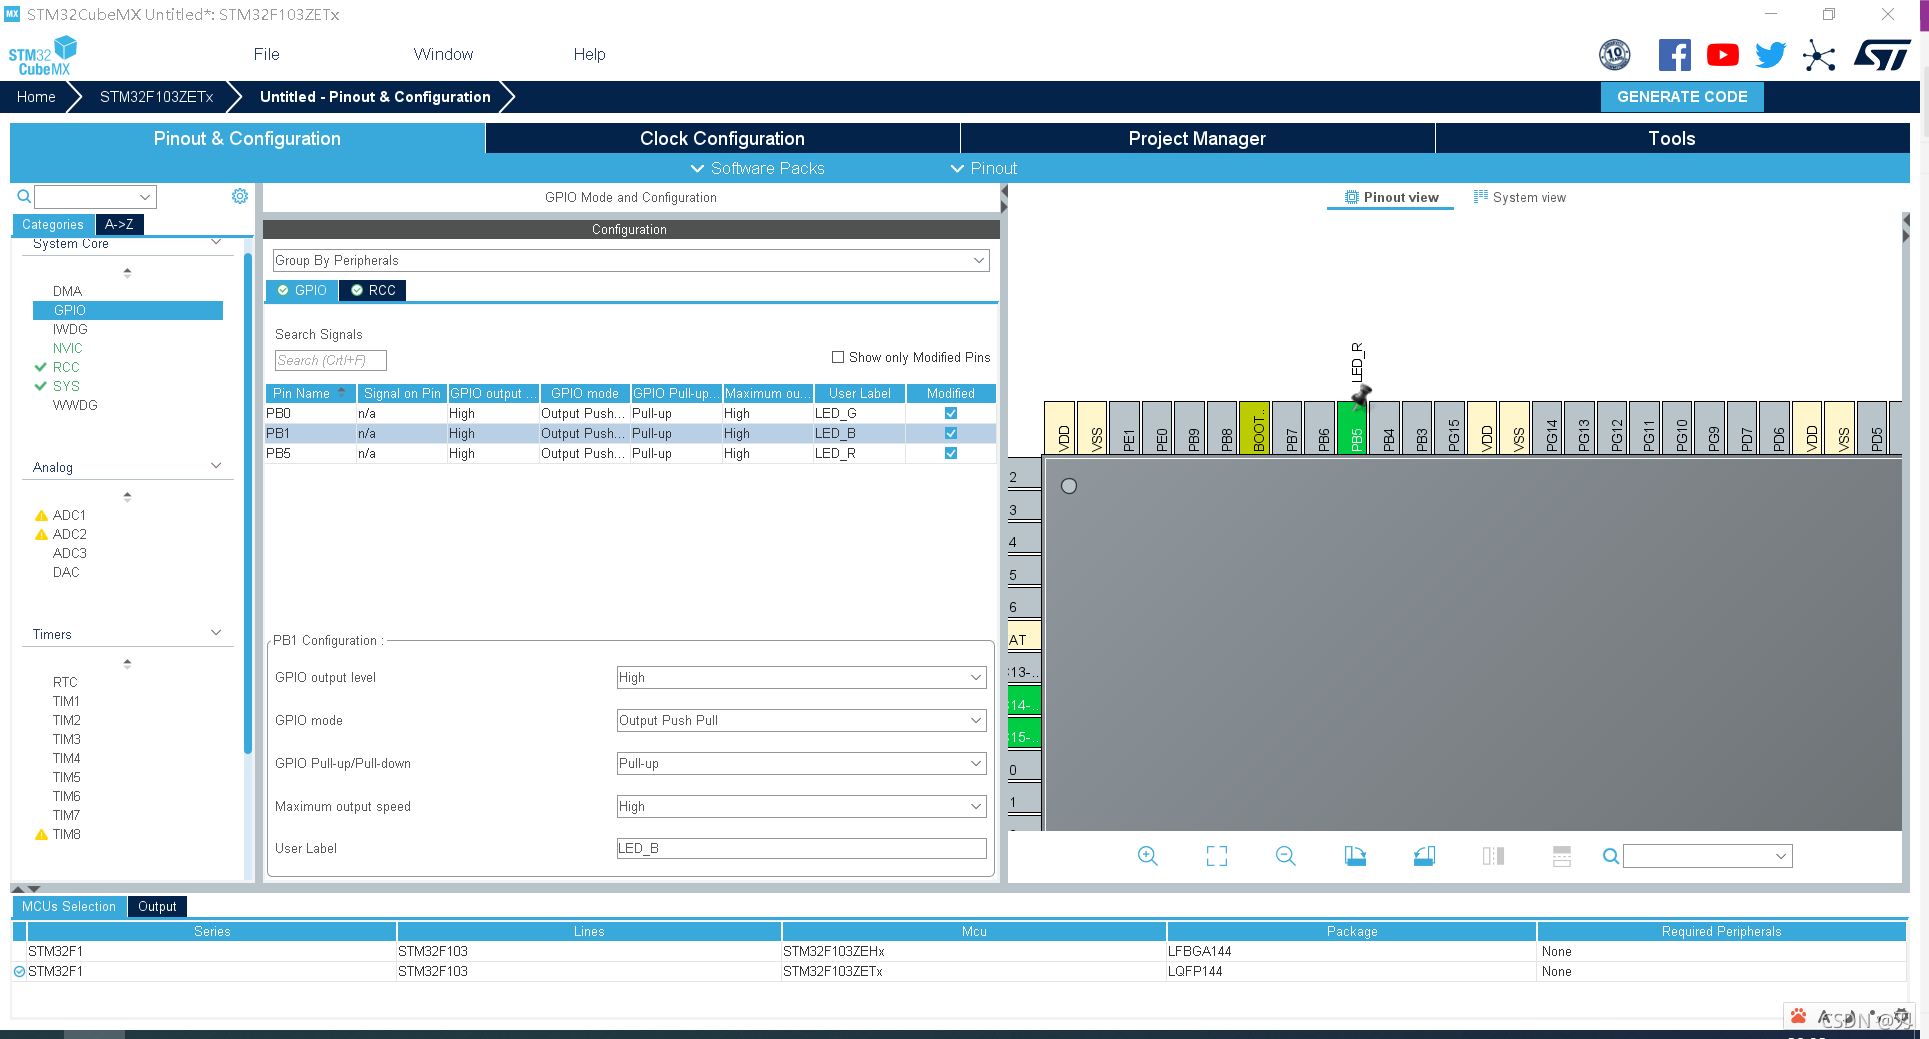
Task: Edit the User Label field LED_B
Action: coord(801,848)
